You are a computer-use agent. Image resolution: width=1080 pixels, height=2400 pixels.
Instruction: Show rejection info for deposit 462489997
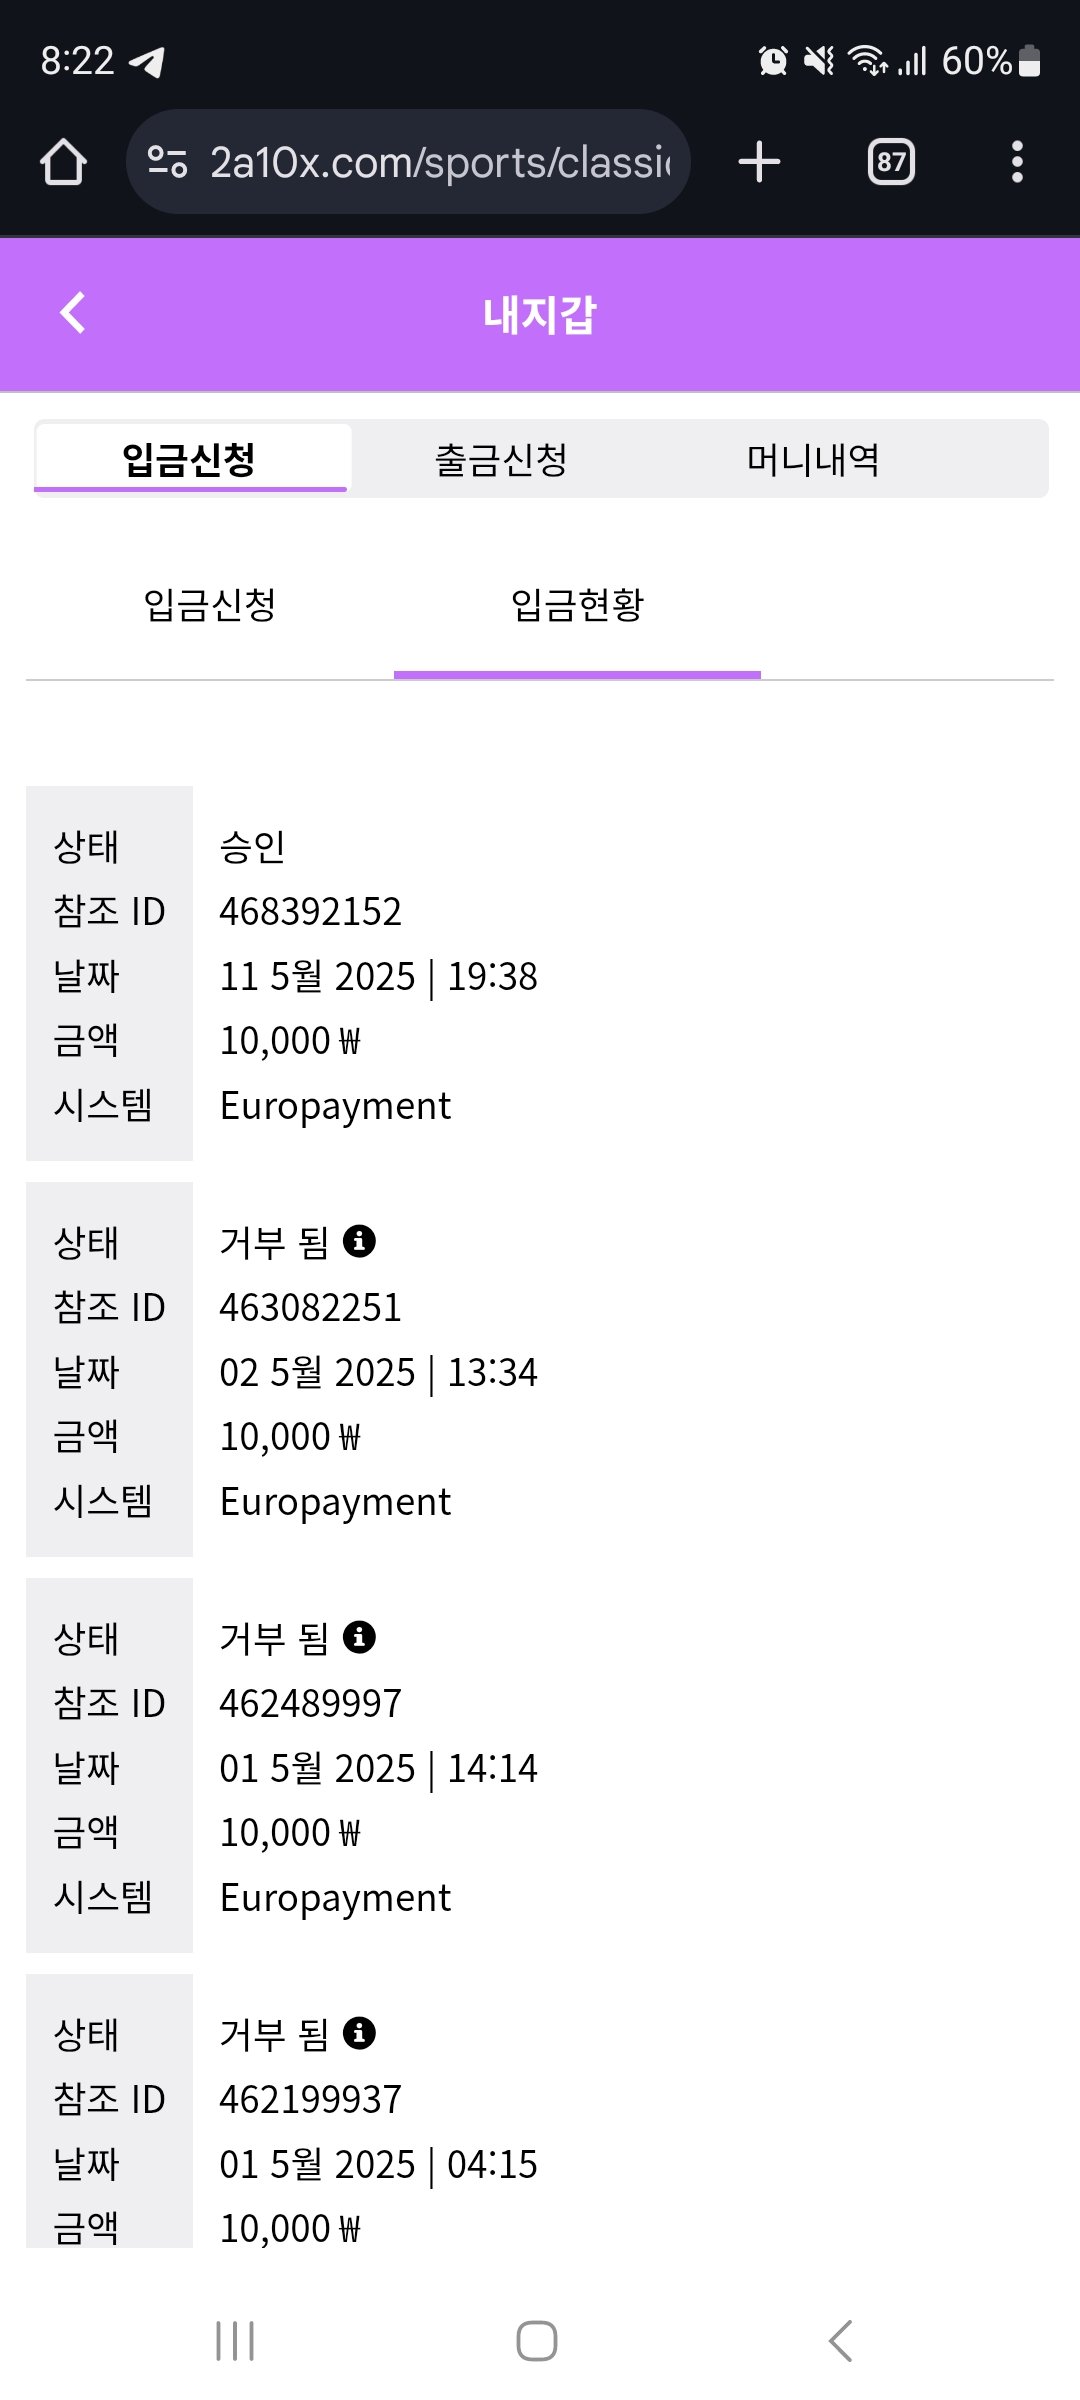click(359, 1637)
